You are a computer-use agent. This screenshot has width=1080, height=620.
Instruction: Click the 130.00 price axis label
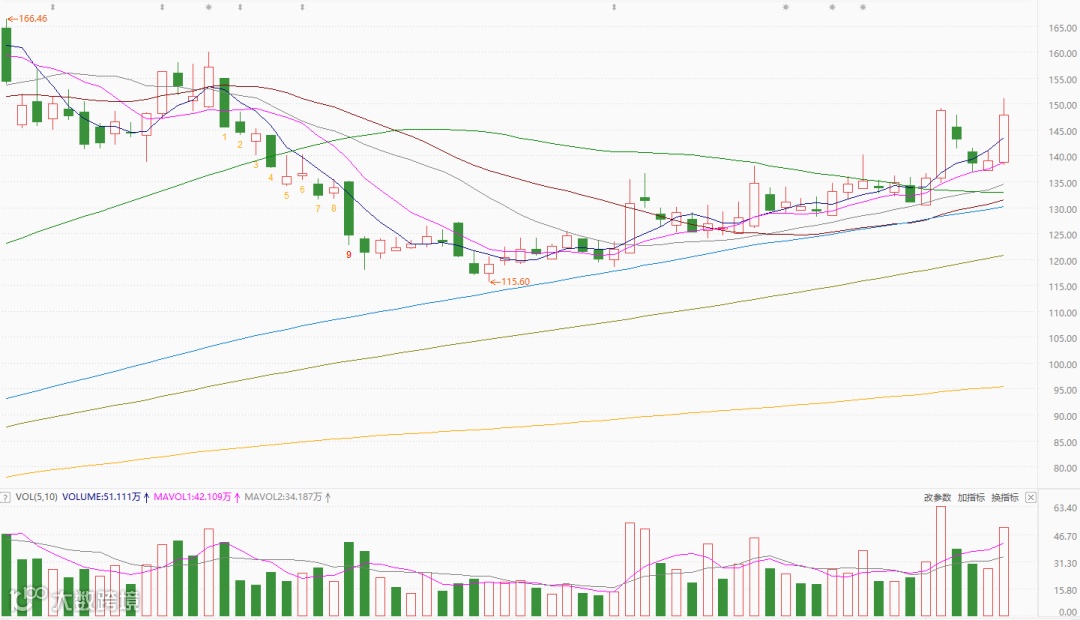point(1063,209)
